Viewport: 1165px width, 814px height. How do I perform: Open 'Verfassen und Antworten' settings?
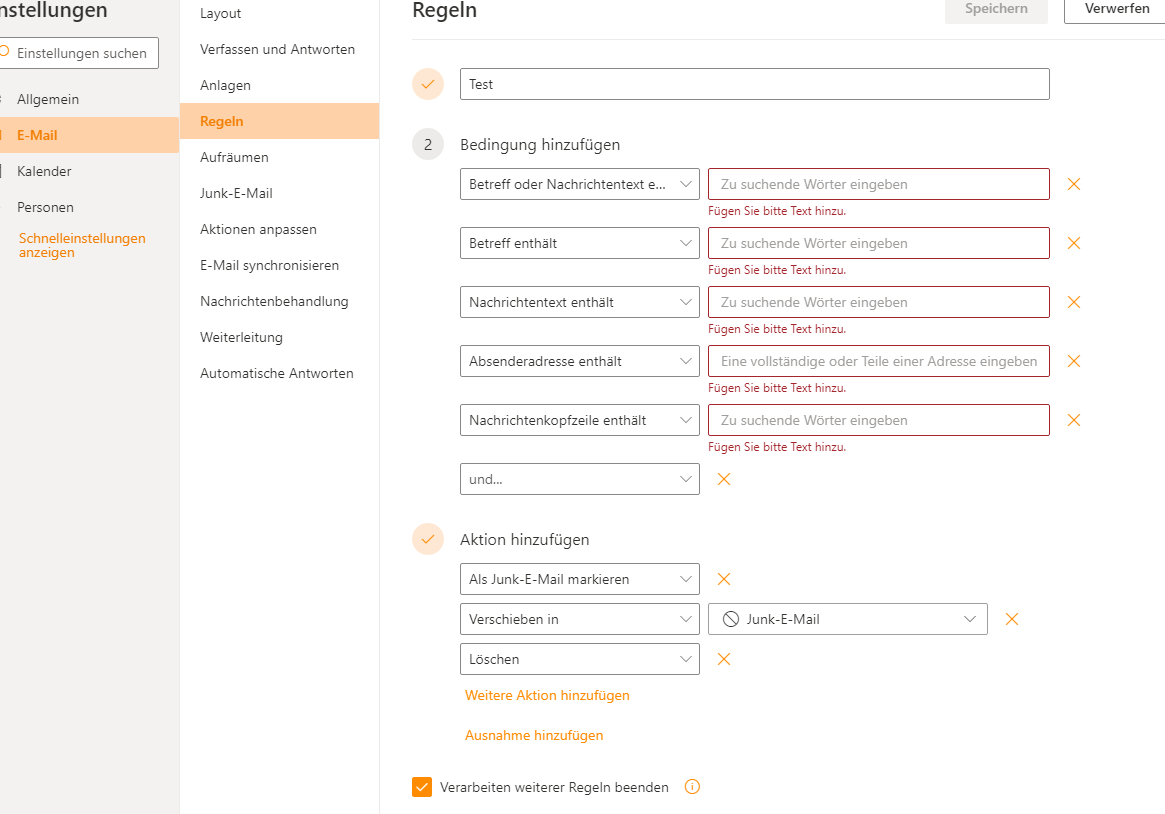pyautogui.click(x=279, y=49)
